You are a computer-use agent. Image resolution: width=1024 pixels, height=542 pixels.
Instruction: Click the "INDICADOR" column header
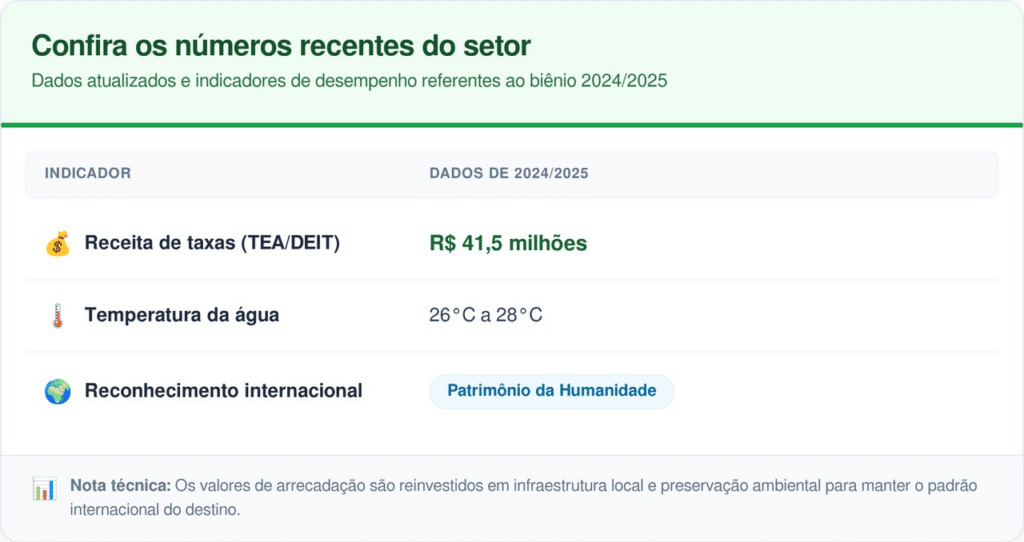(x=88, y=174)
